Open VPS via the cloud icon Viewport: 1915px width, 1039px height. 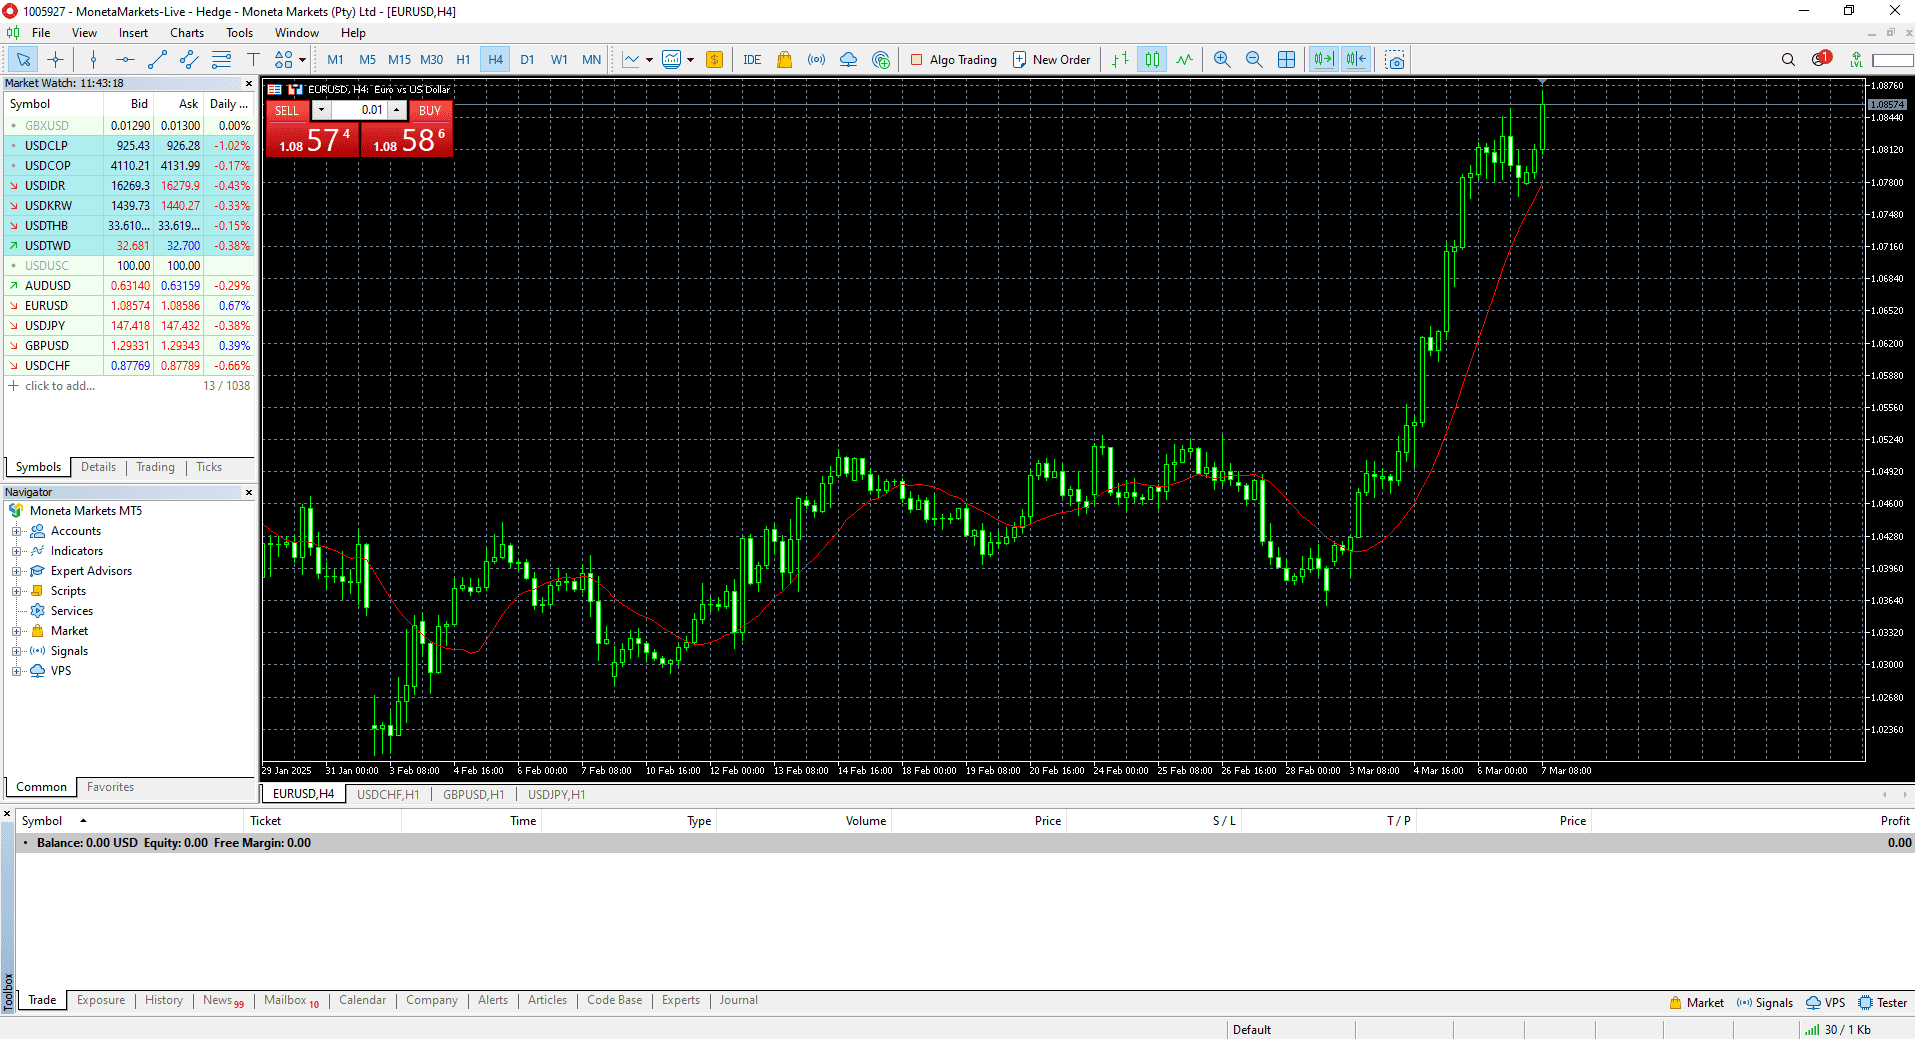(x=848, y=59)
